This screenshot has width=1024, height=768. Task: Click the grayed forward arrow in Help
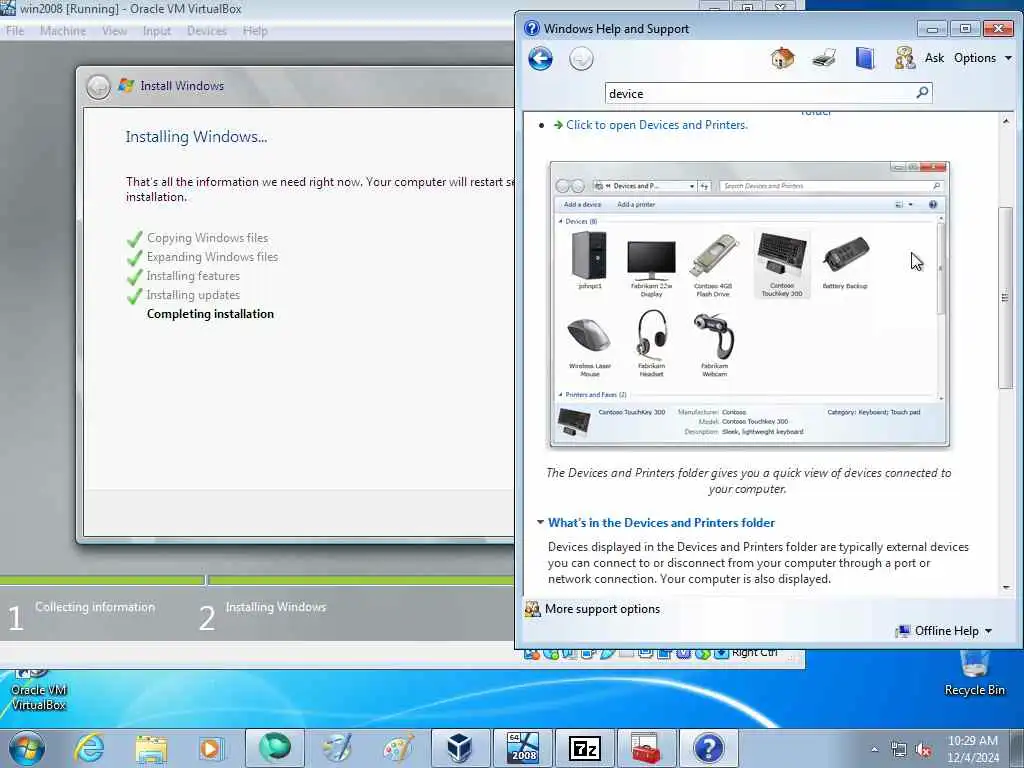pyautogui.click(x=581, y=59)
